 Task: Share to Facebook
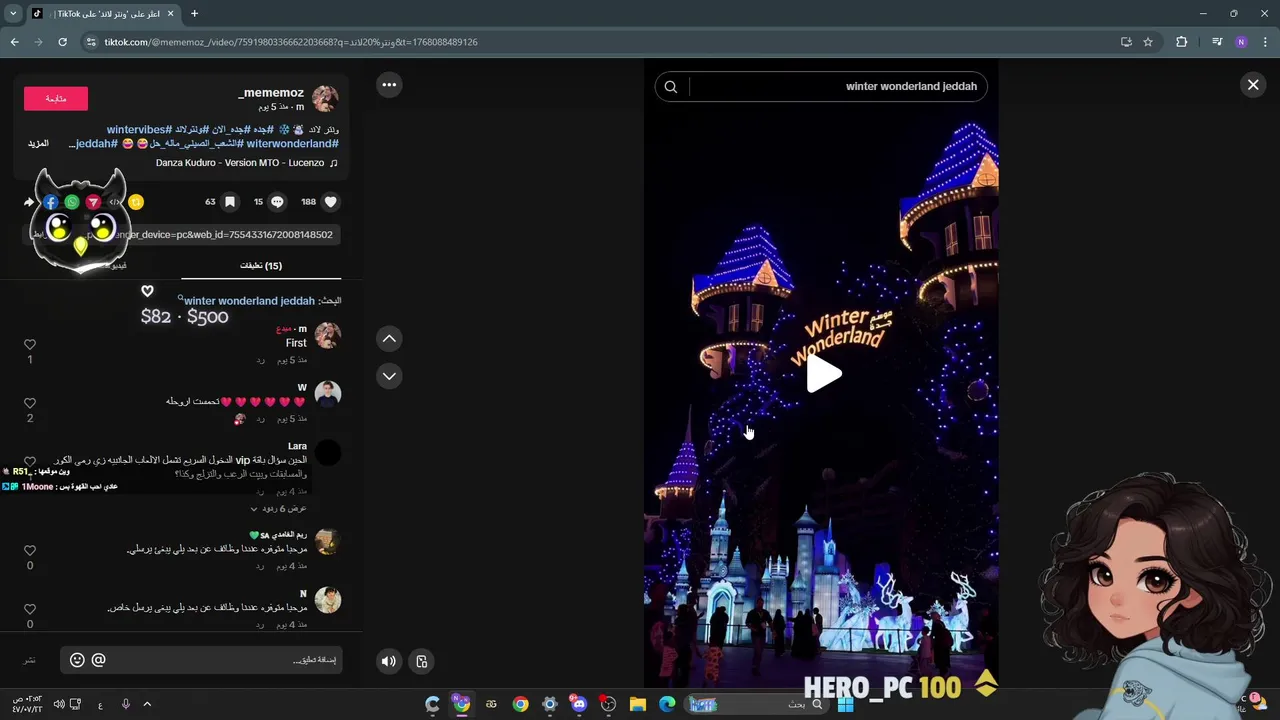click(51, 202)
